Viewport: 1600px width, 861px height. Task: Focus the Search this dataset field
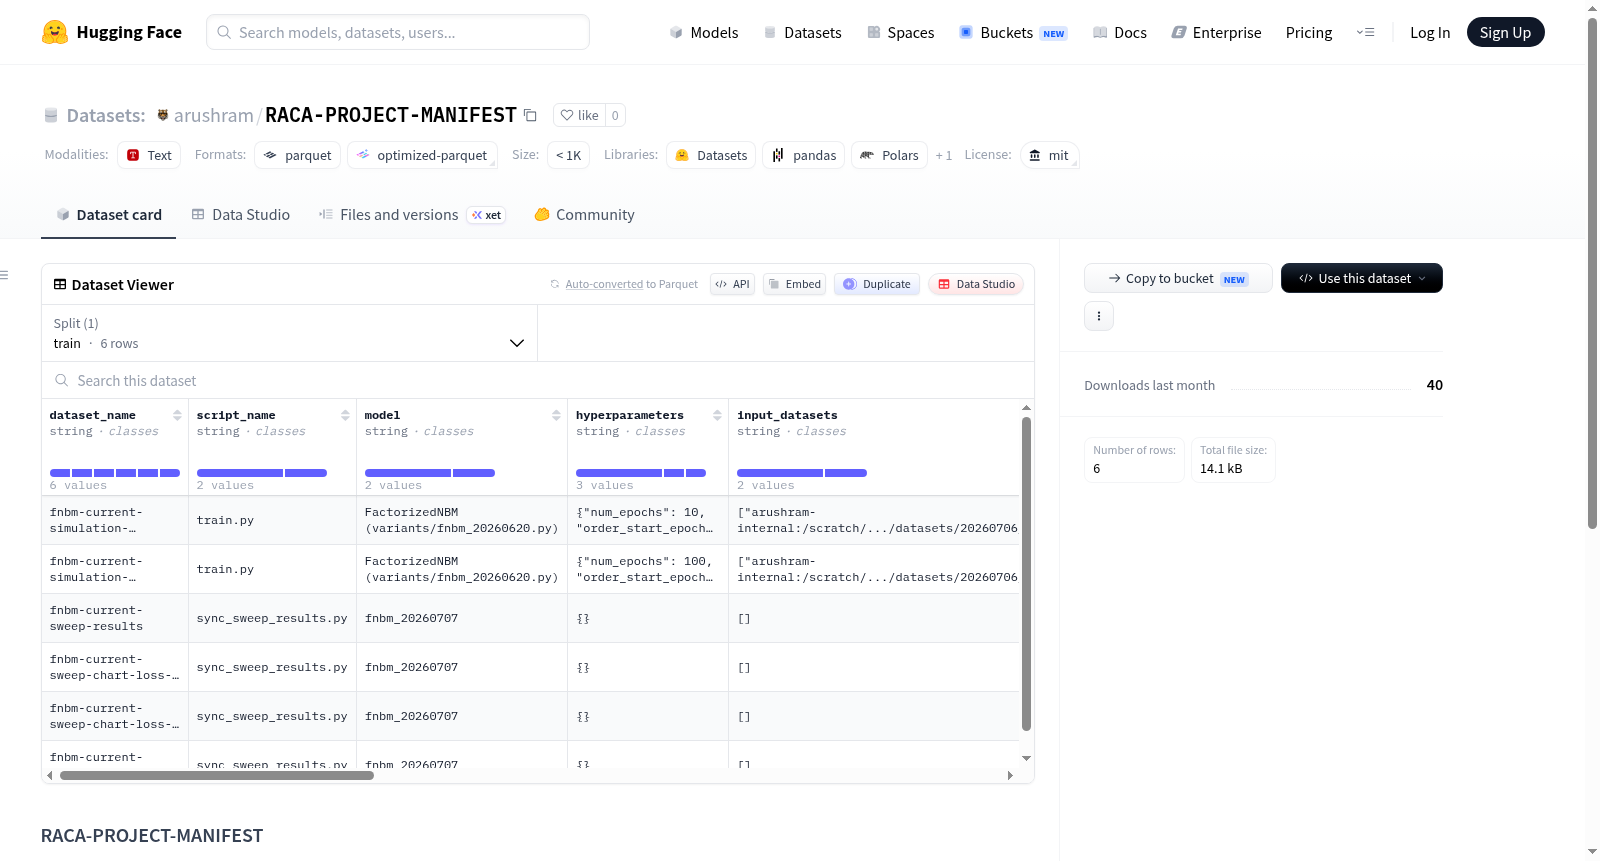(x=538, y=380)
